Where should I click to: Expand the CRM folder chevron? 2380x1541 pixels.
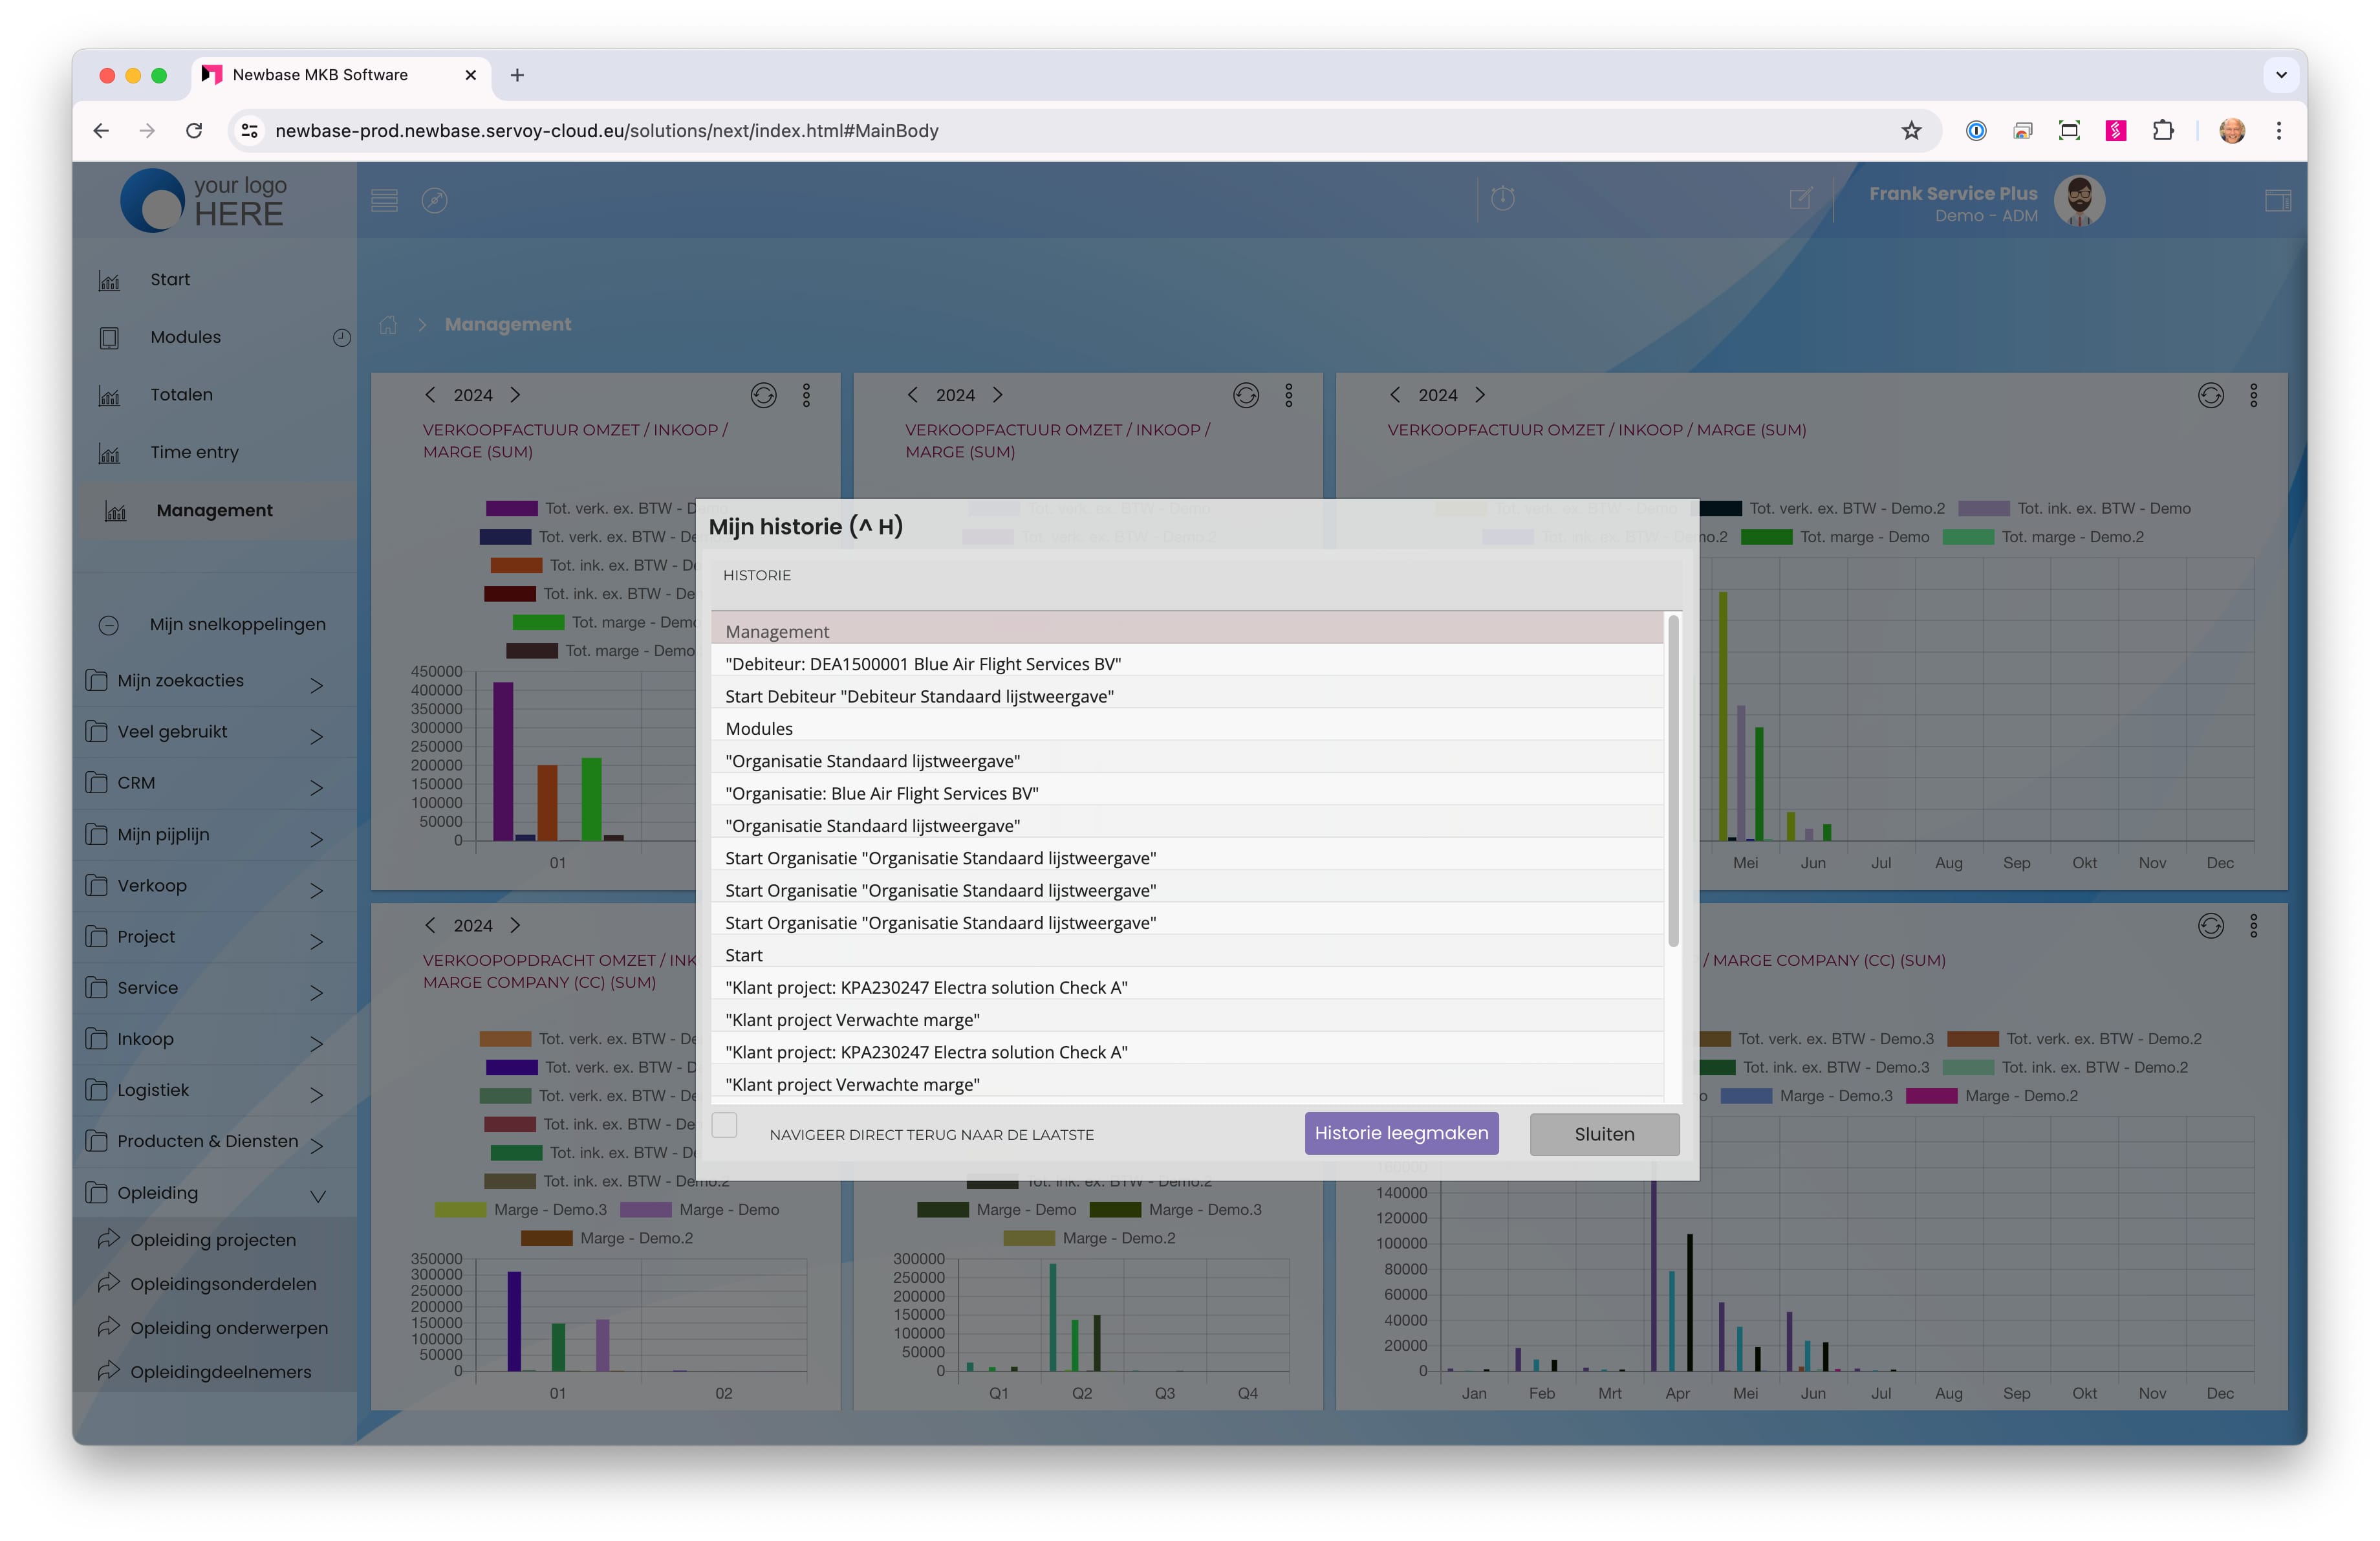click(316, 787)
